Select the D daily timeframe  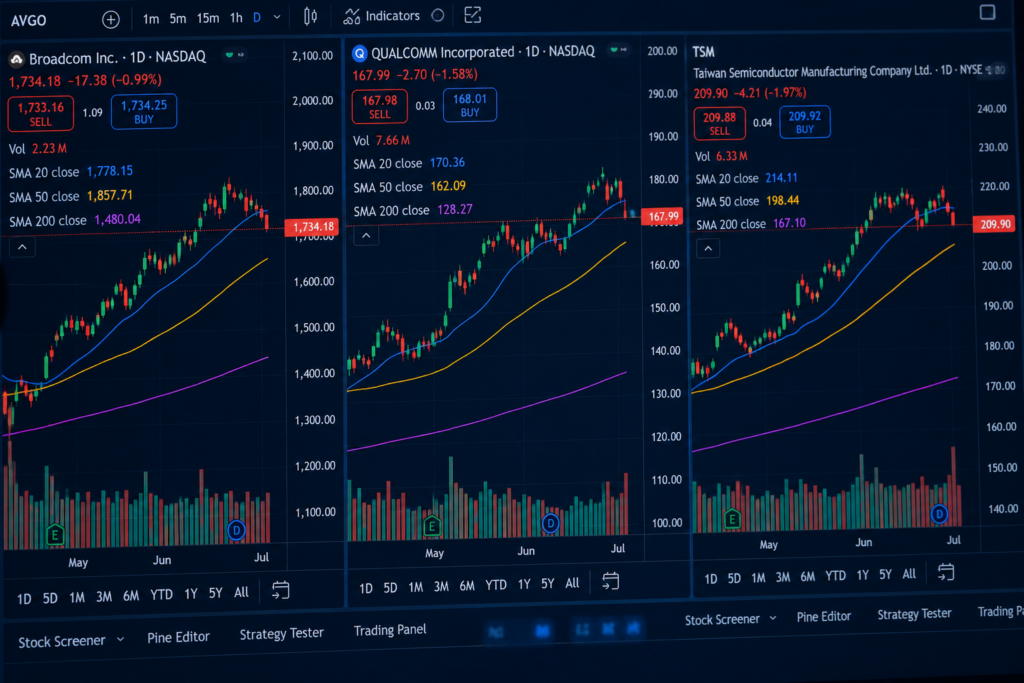tap(257, 18)
